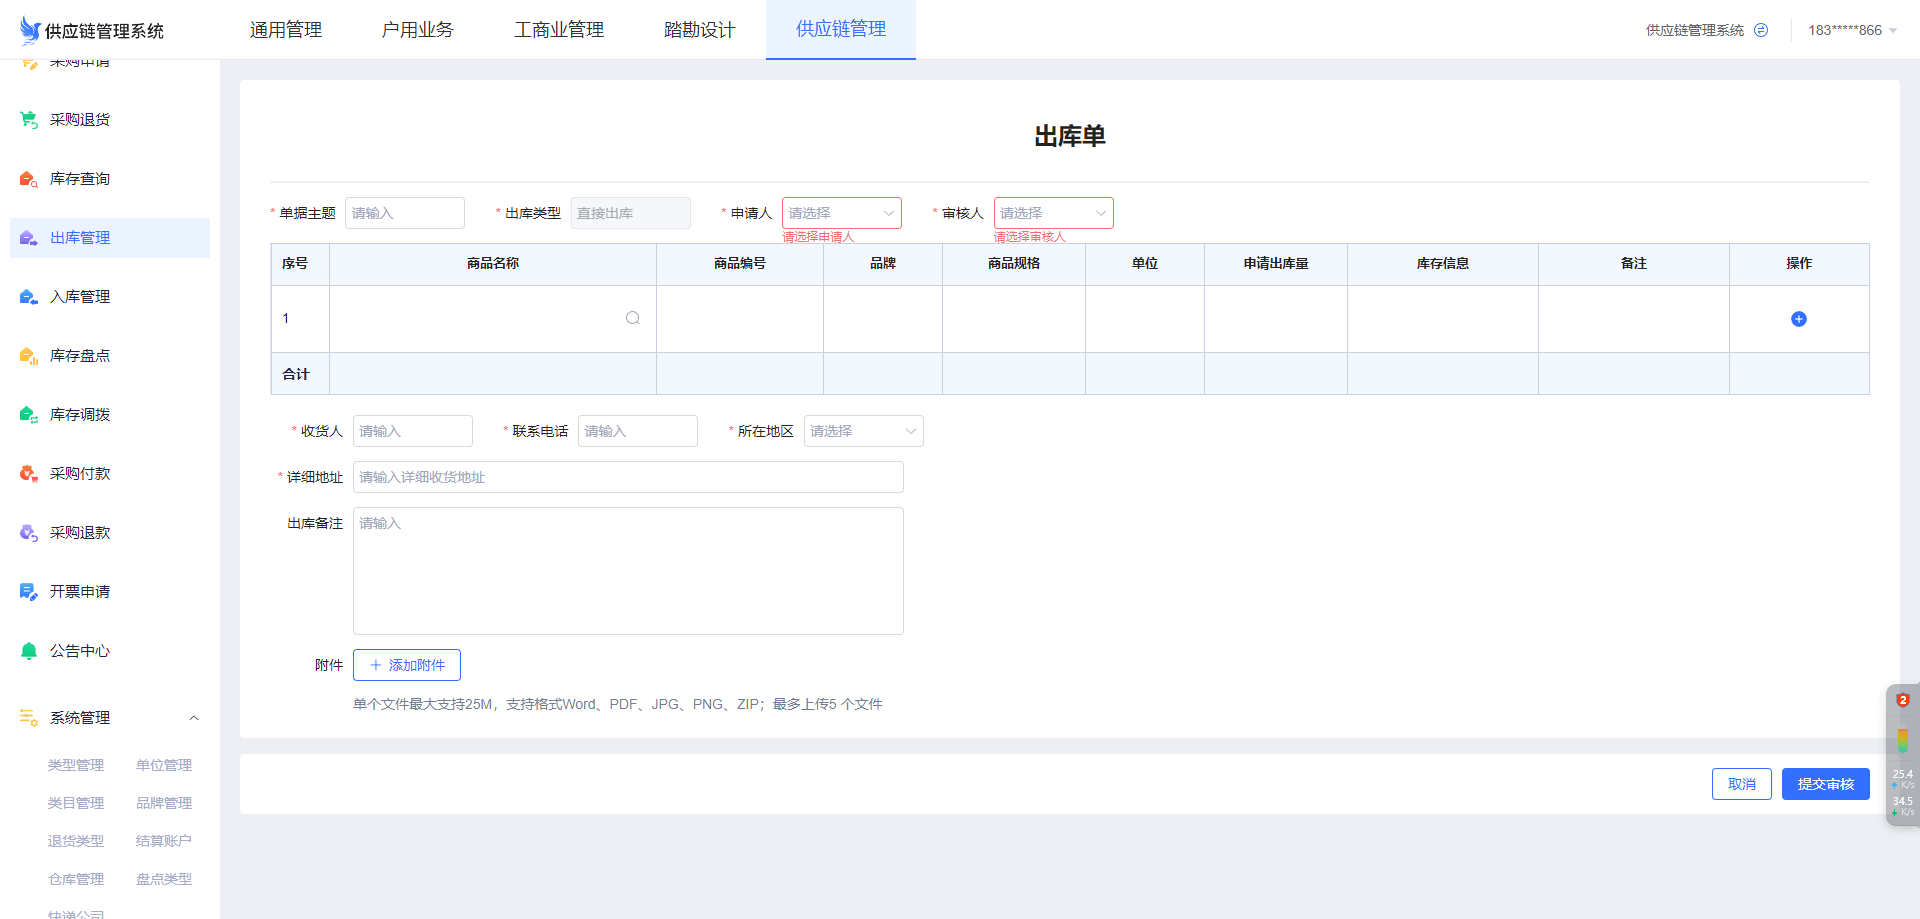This screenshot has width=1920, height=919.
Task: Open 库存盘点 via its chart-box icon
Action: tap(27, 355)
